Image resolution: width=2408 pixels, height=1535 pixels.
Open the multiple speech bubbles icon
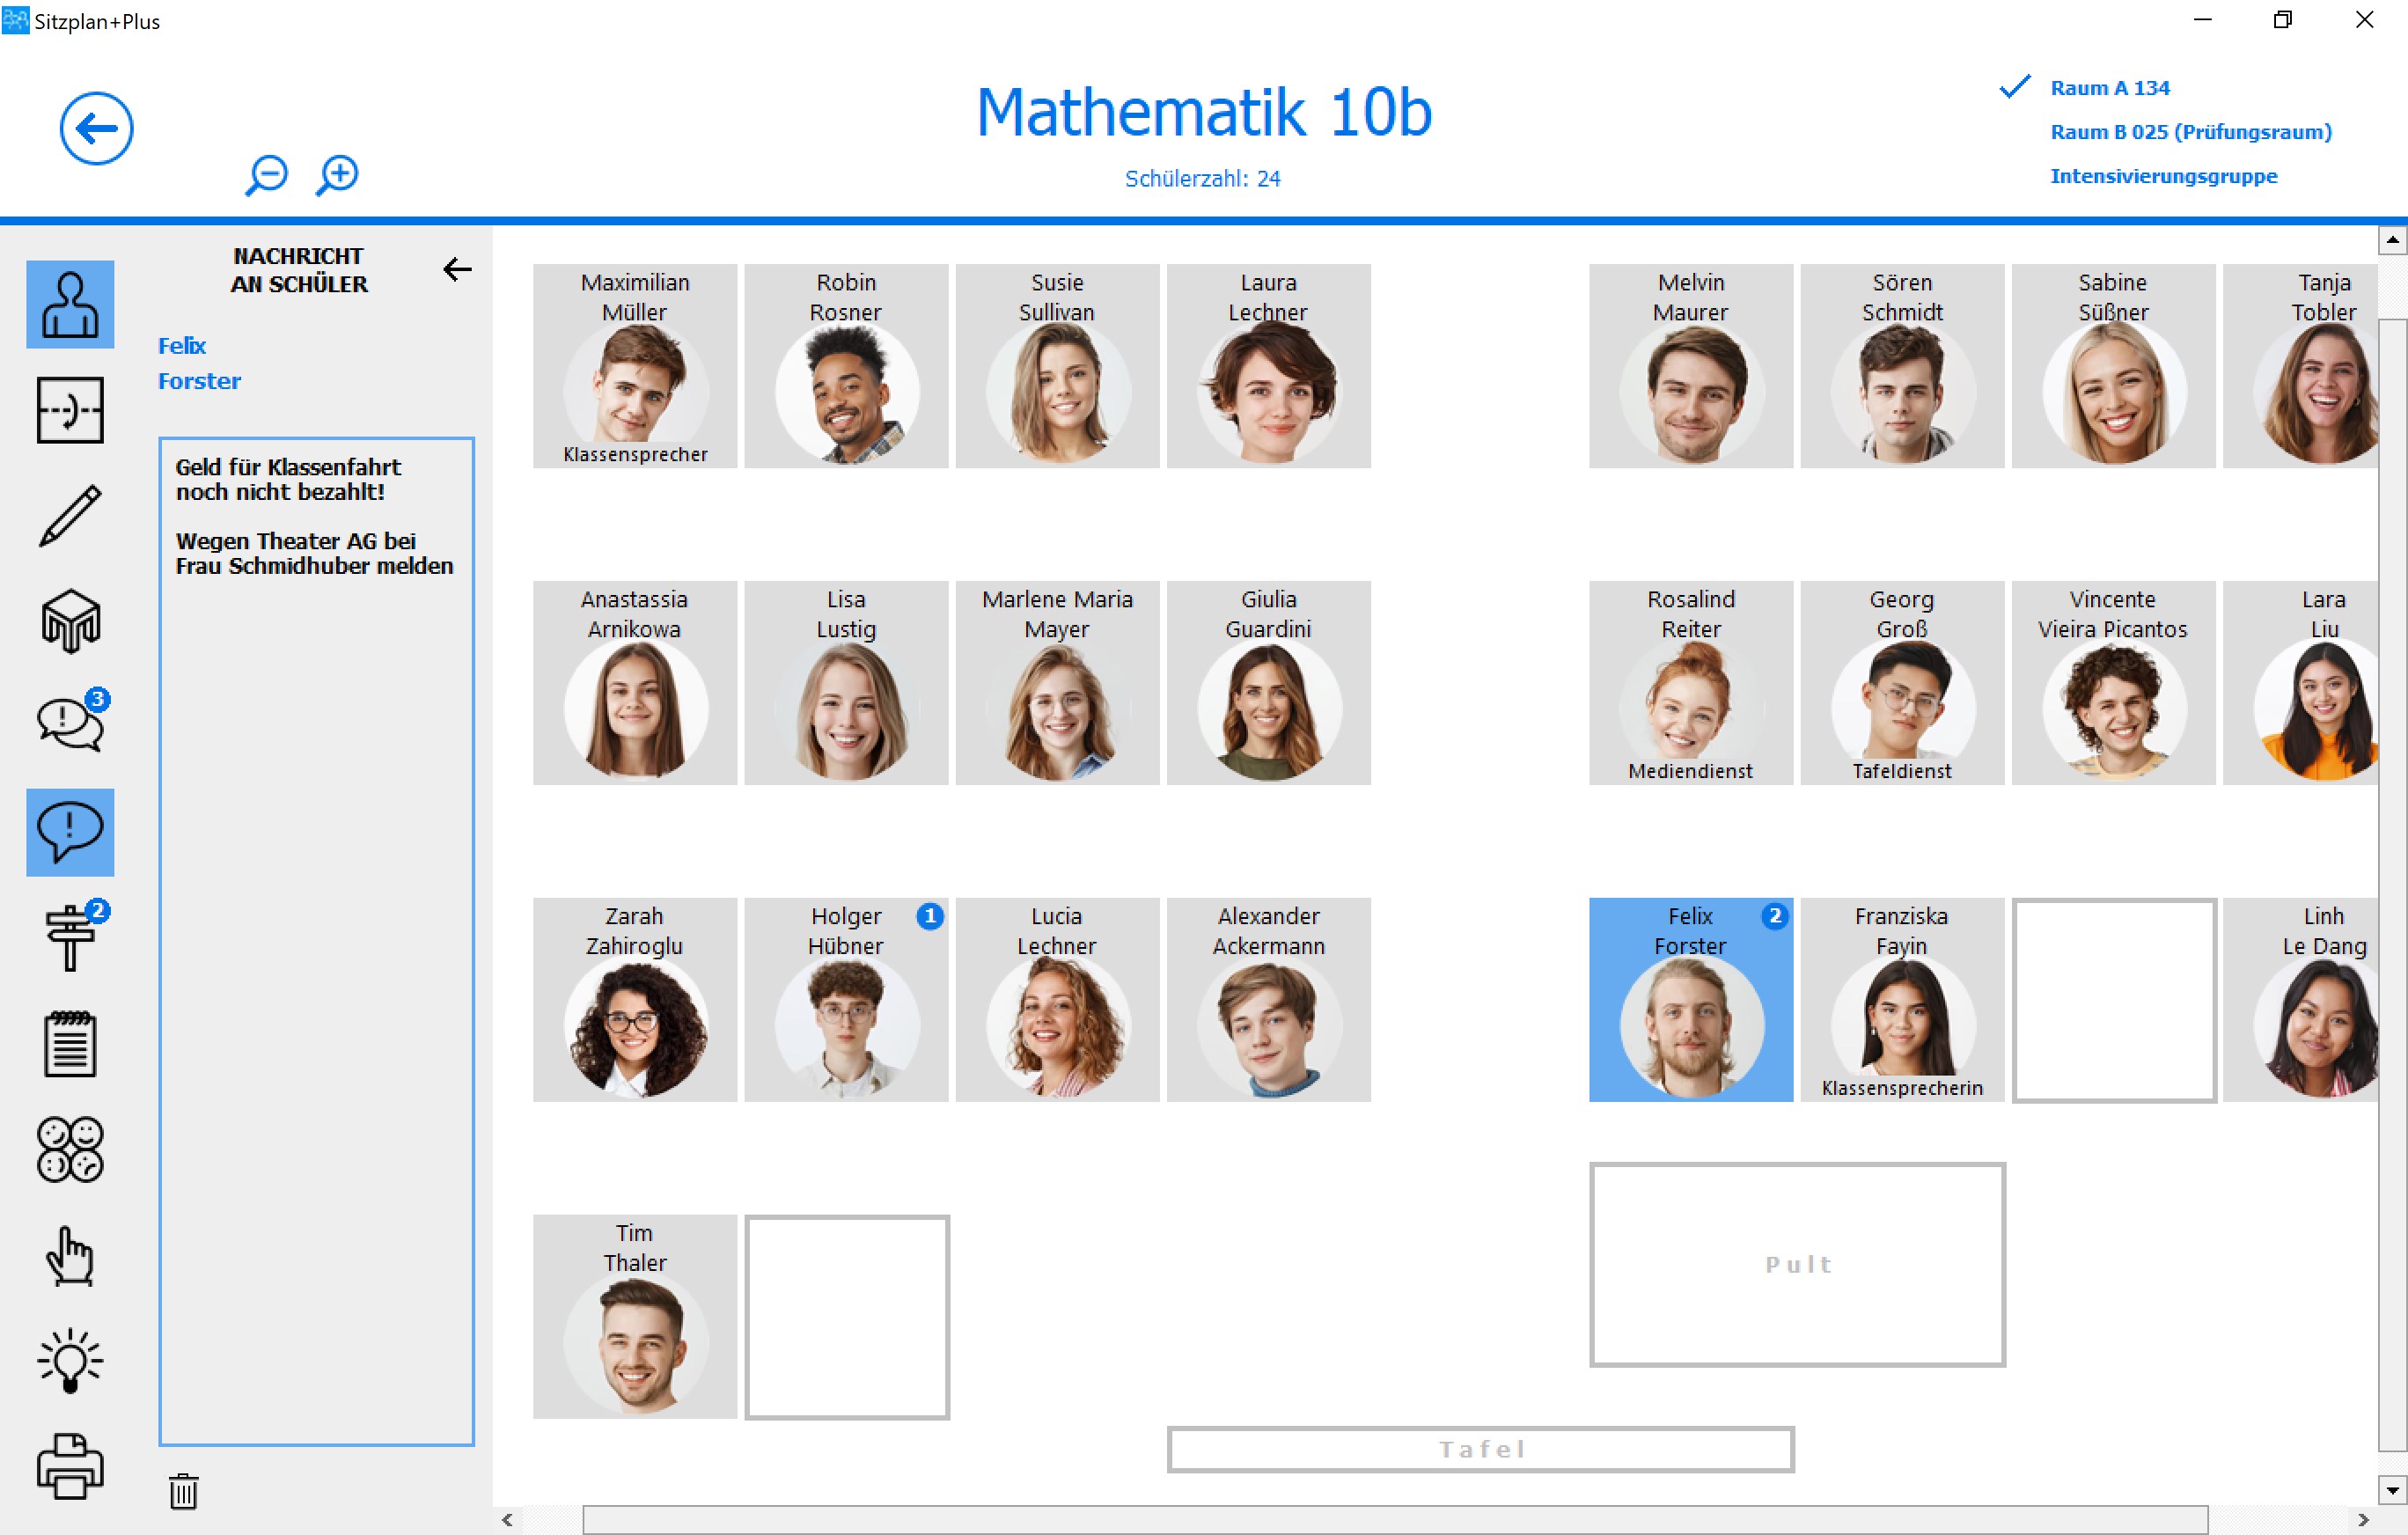tap(70, 723)
